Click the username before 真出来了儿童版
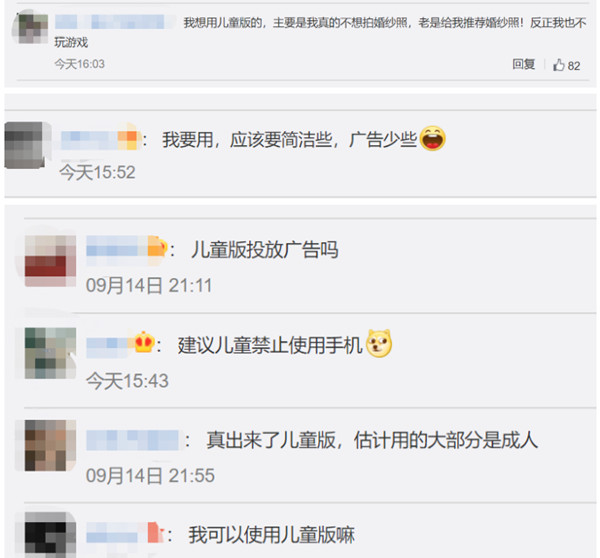The image size is (600, 558). pos(132,440)
